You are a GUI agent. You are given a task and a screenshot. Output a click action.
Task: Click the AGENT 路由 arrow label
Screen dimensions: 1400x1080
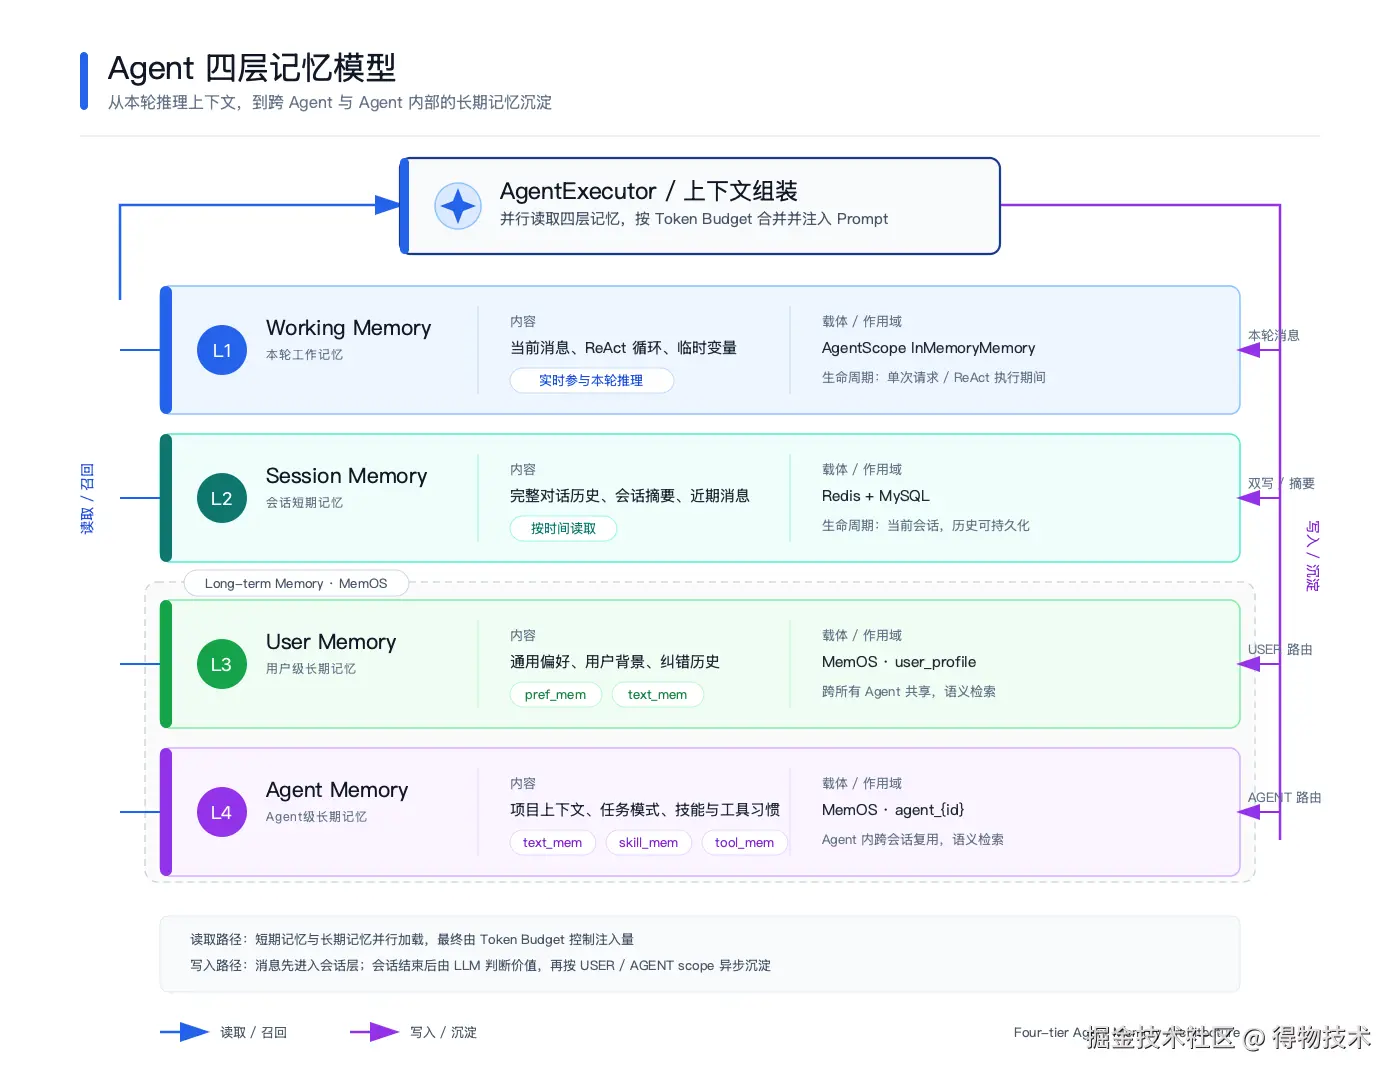1285,798
